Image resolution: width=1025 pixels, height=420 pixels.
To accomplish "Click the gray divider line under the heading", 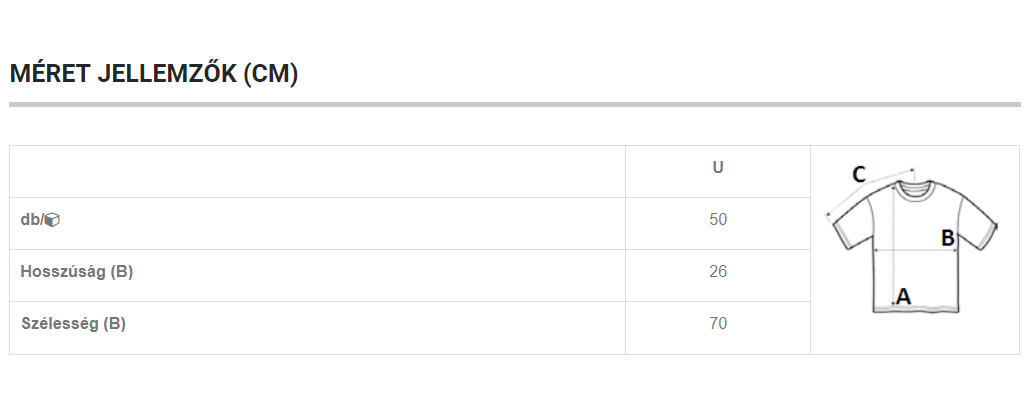I will 514,104.
